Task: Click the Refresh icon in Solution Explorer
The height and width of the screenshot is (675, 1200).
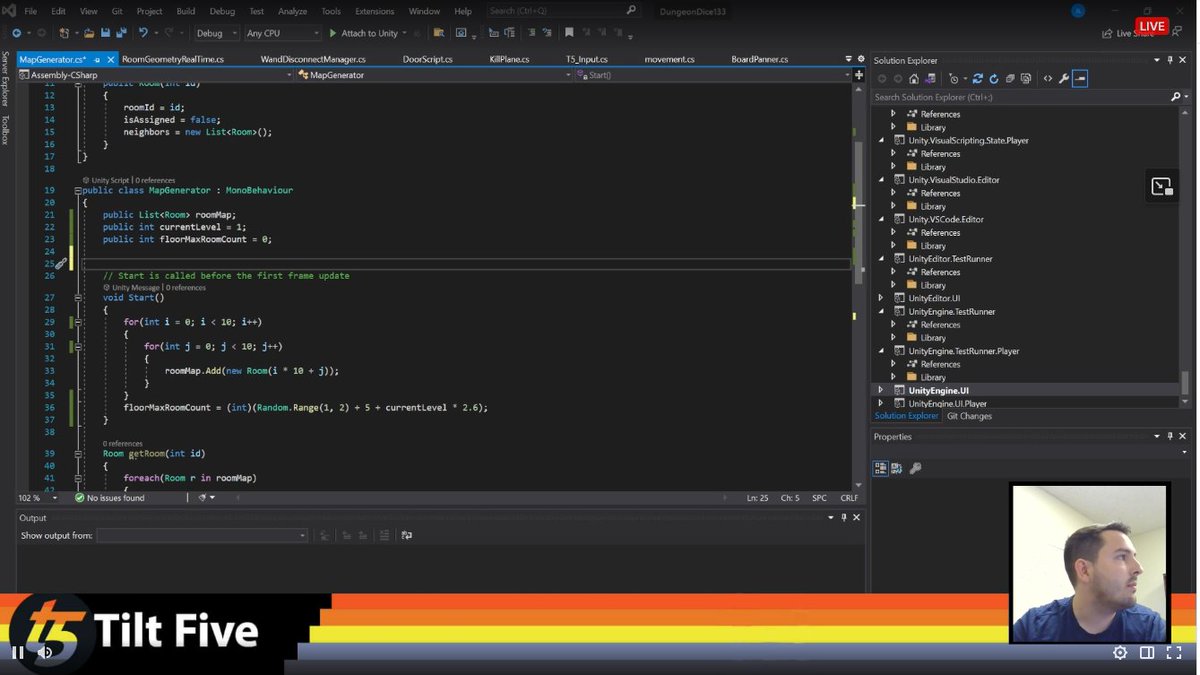Action: tap(993, 78)
